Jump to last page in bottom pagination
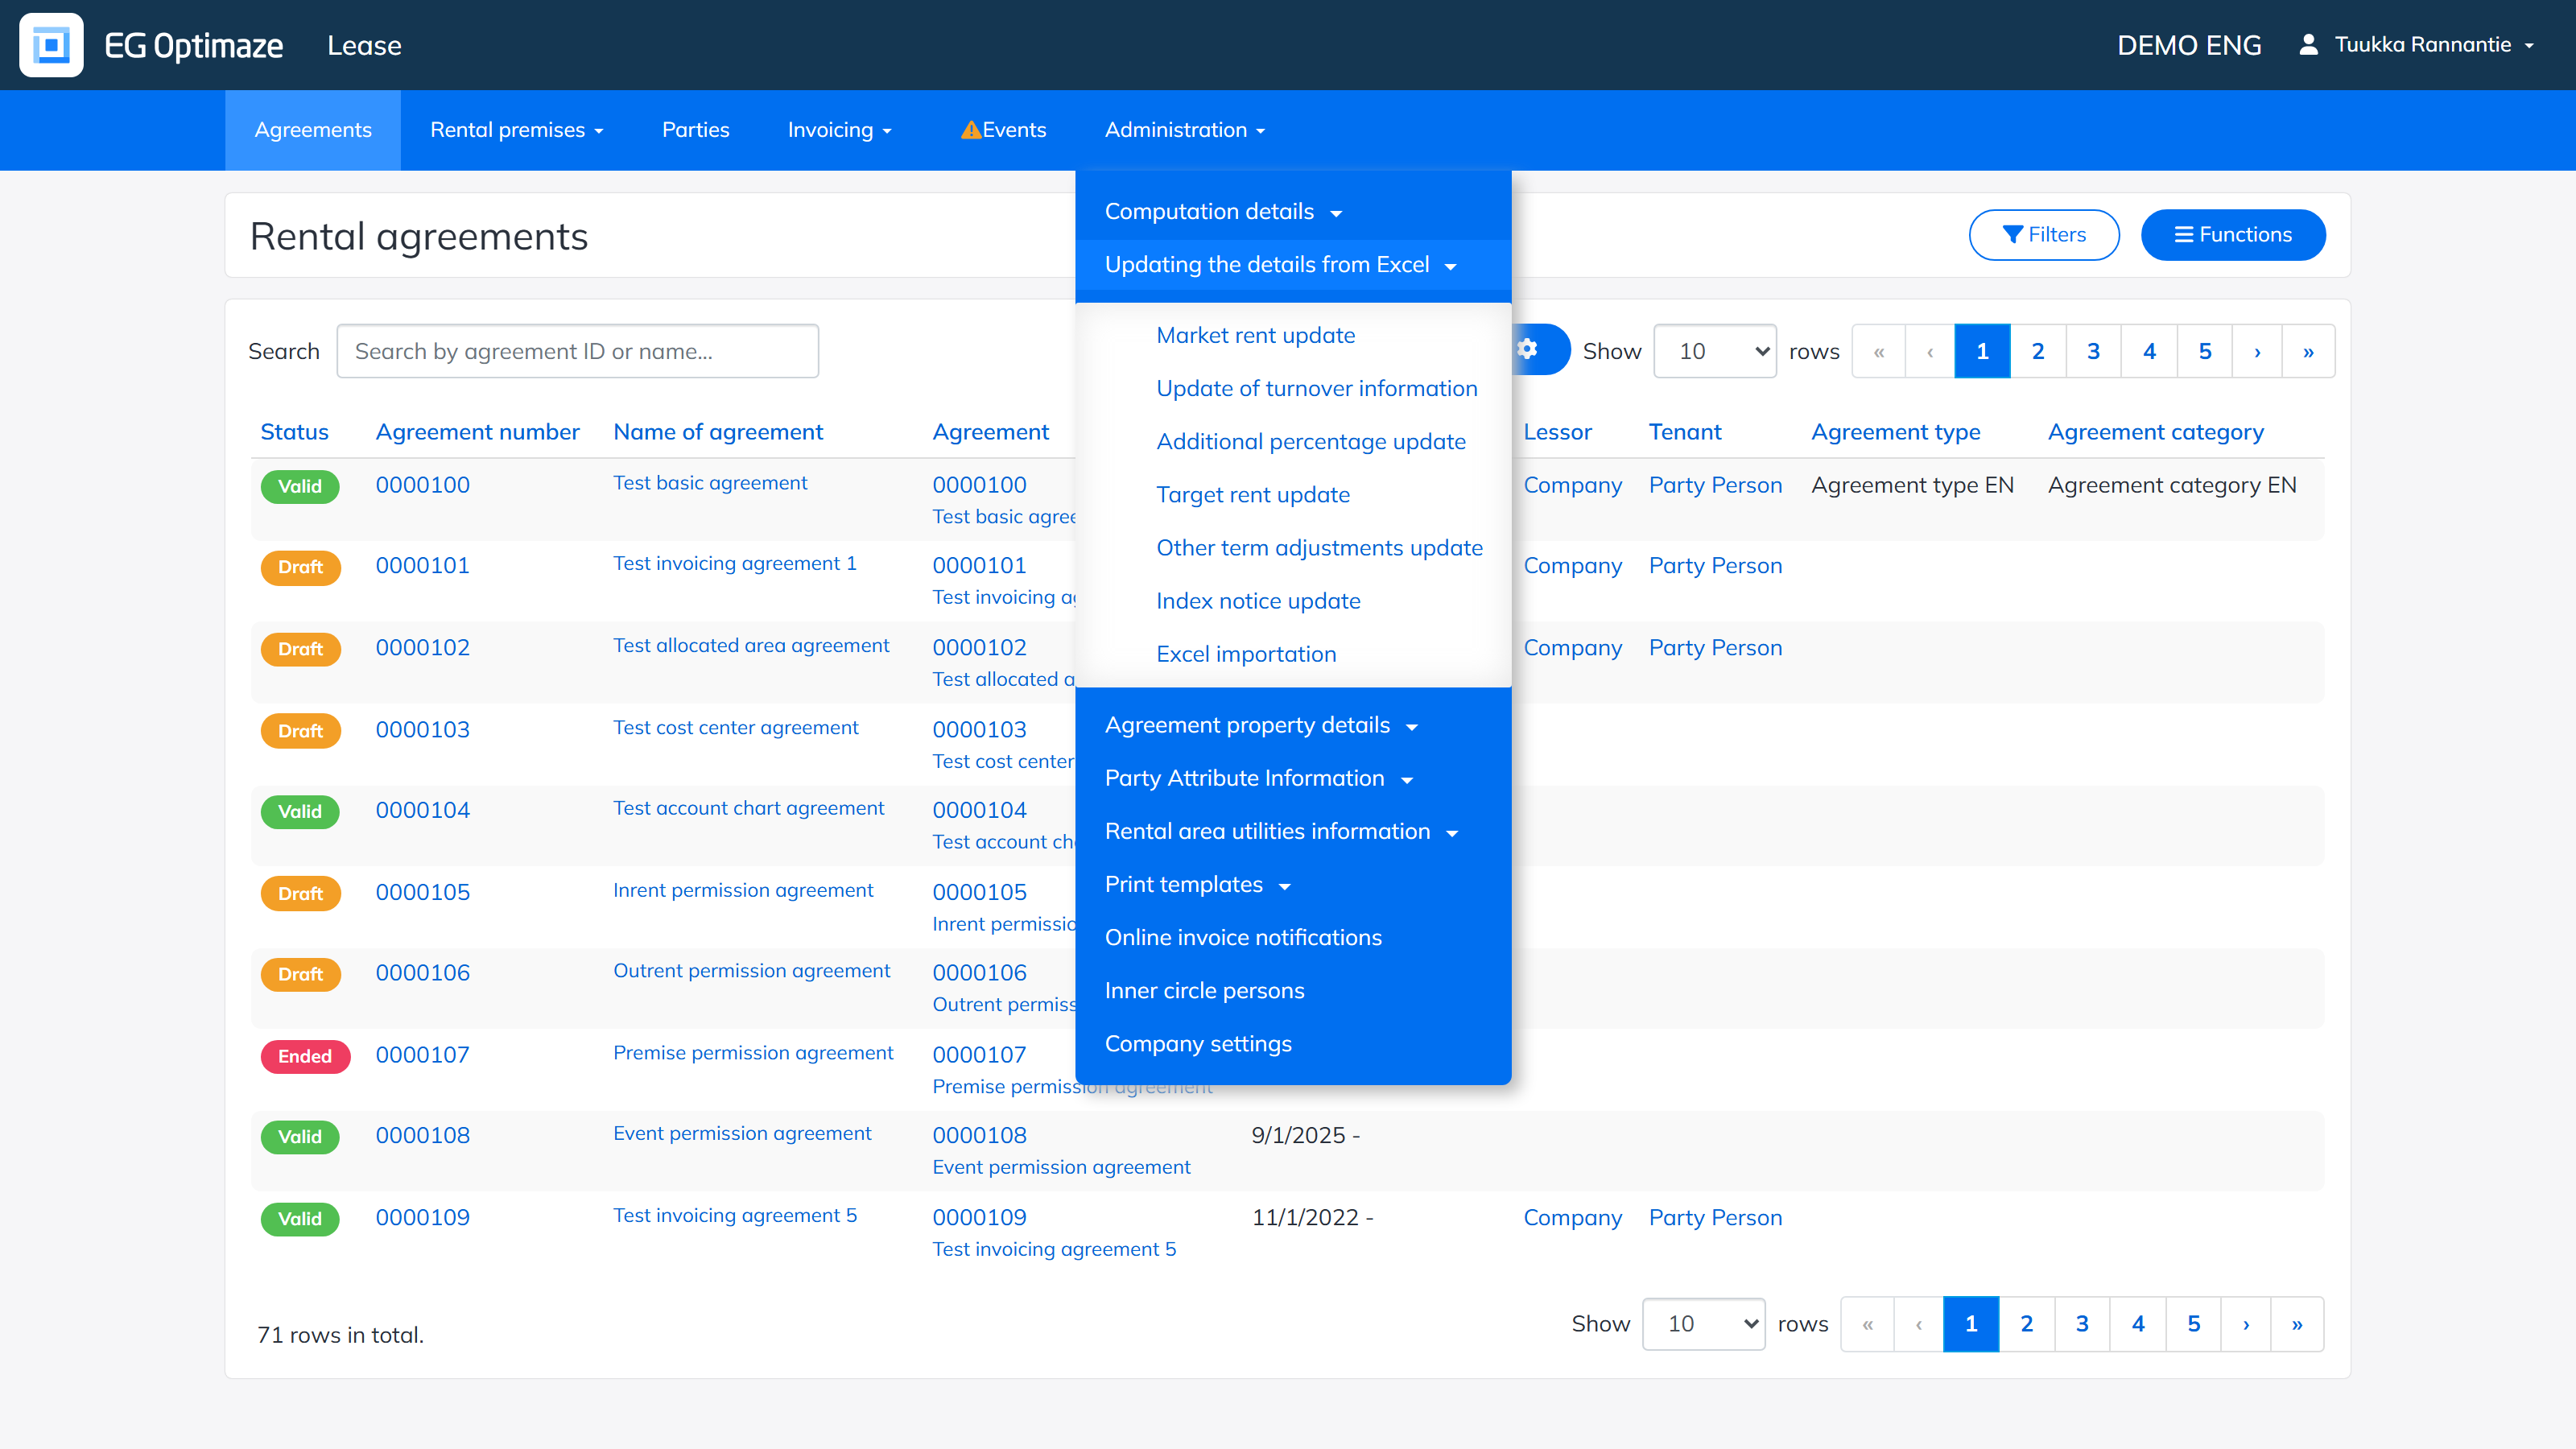Viewport: 2576px width, 1449px height. [2297, 1324]
